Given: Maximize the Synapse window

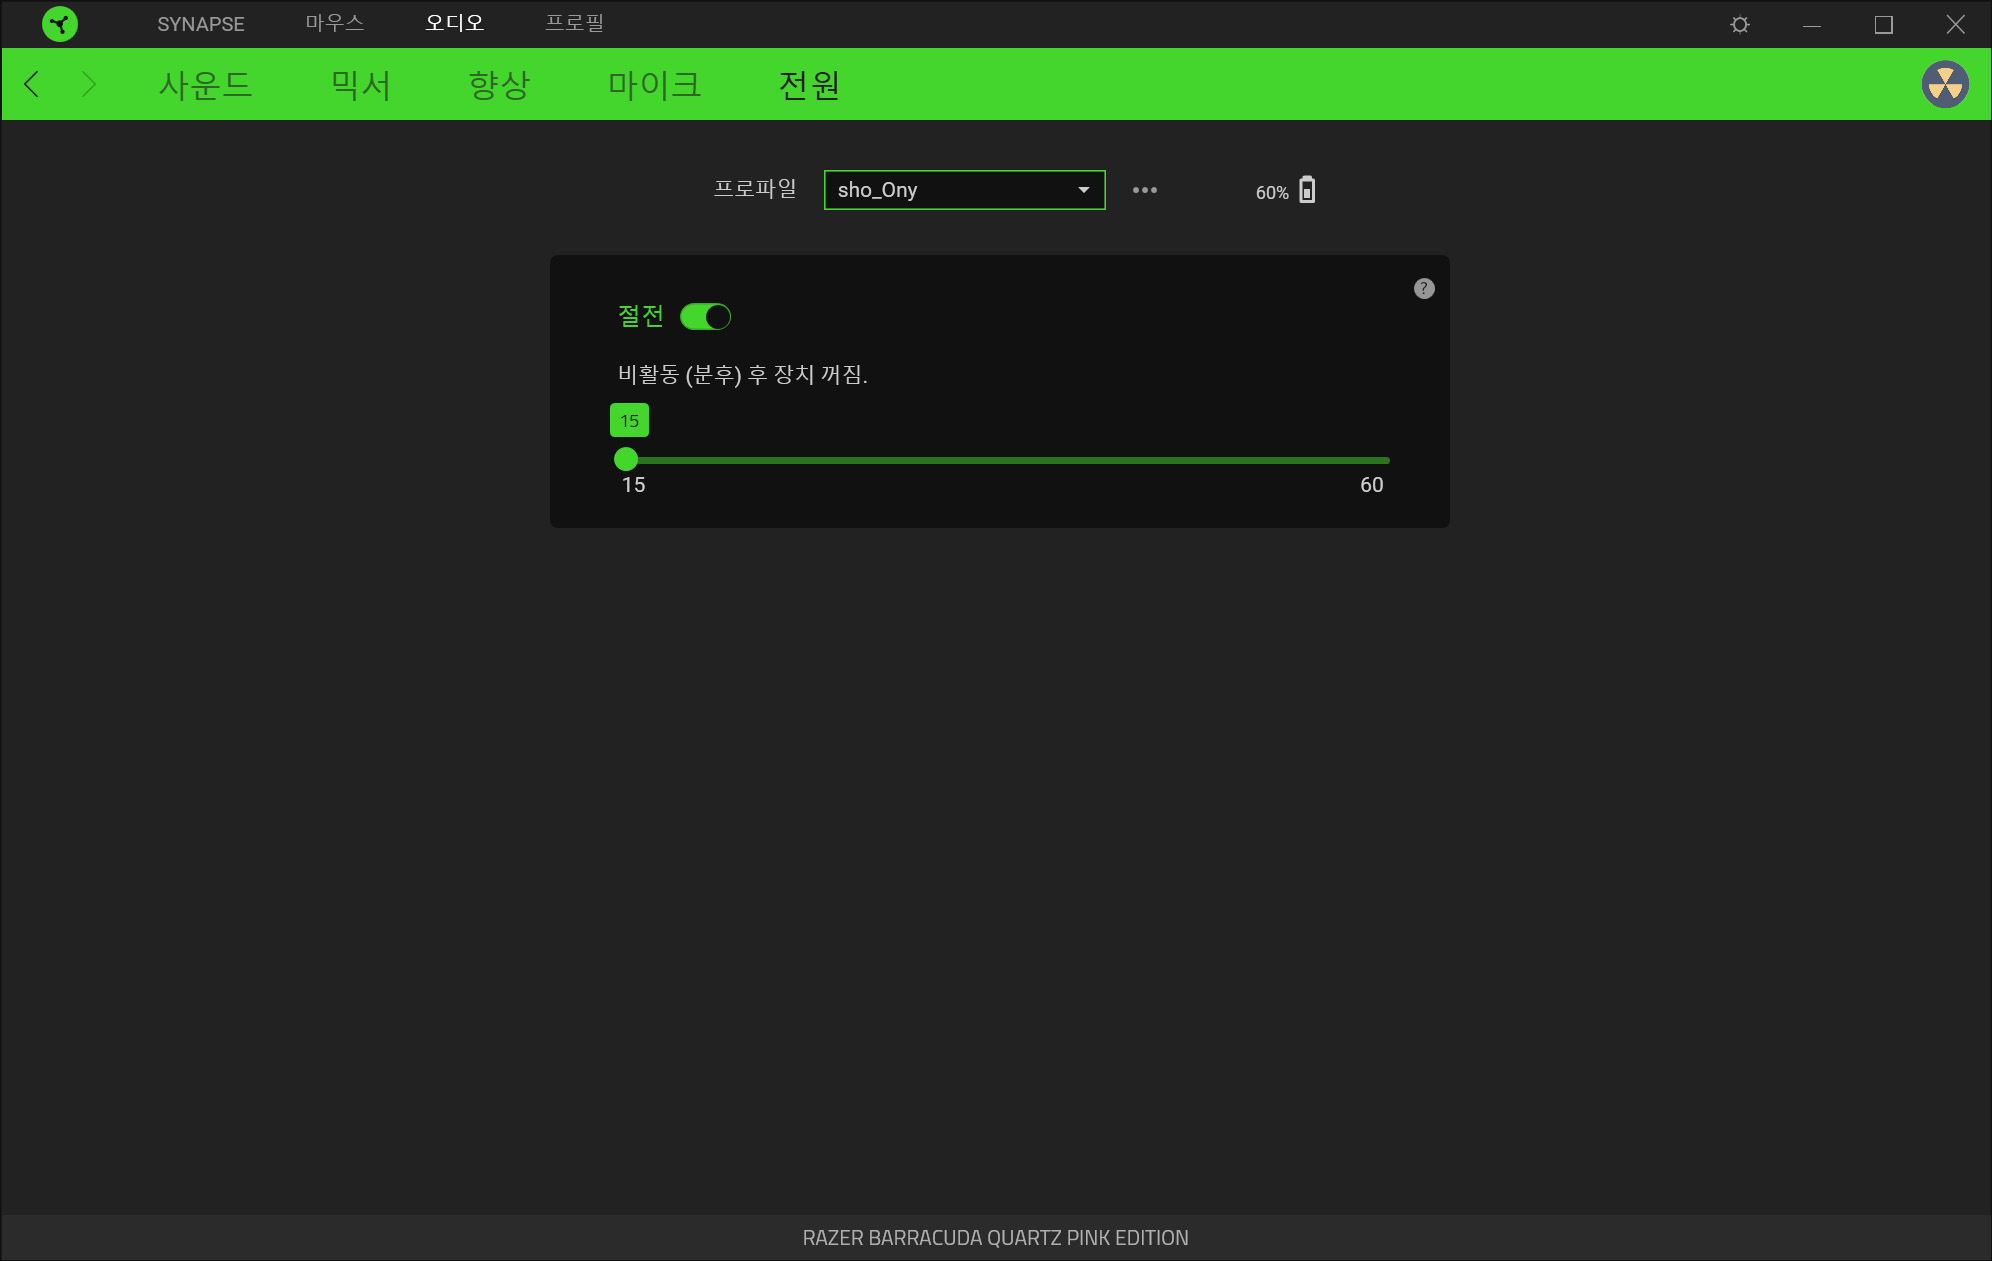Looking at the screenshot, I should (1883, 24).
